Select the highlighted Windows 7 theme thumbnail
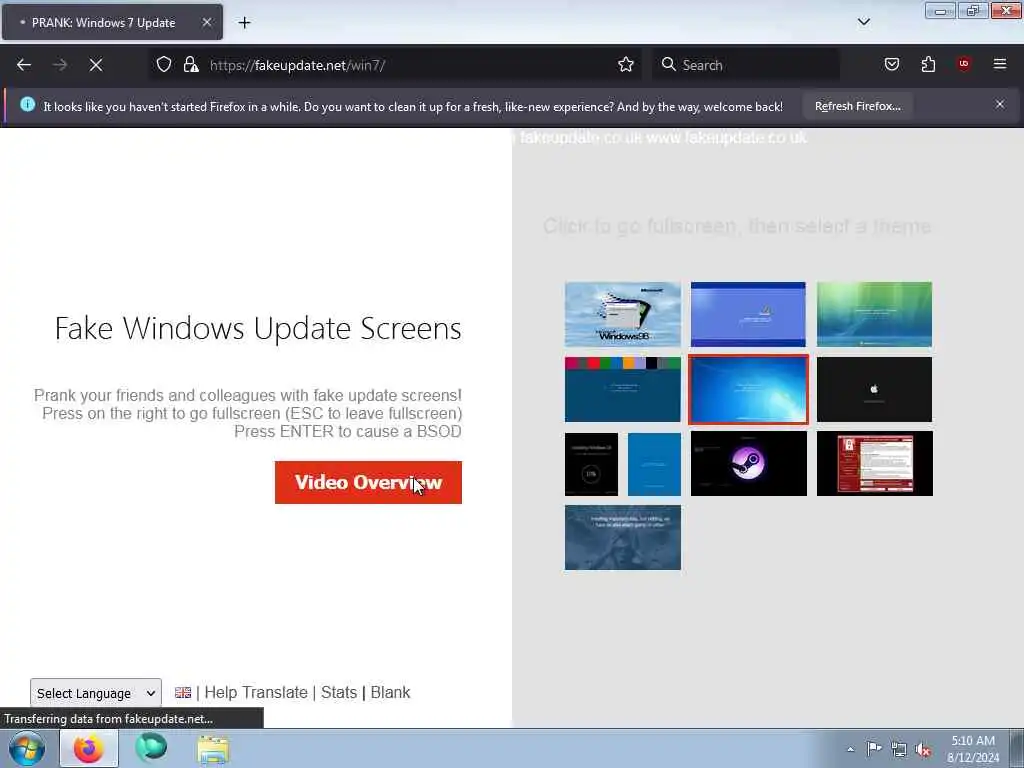This screenshot has width=1024, height=768. click(x=748, y=389)
